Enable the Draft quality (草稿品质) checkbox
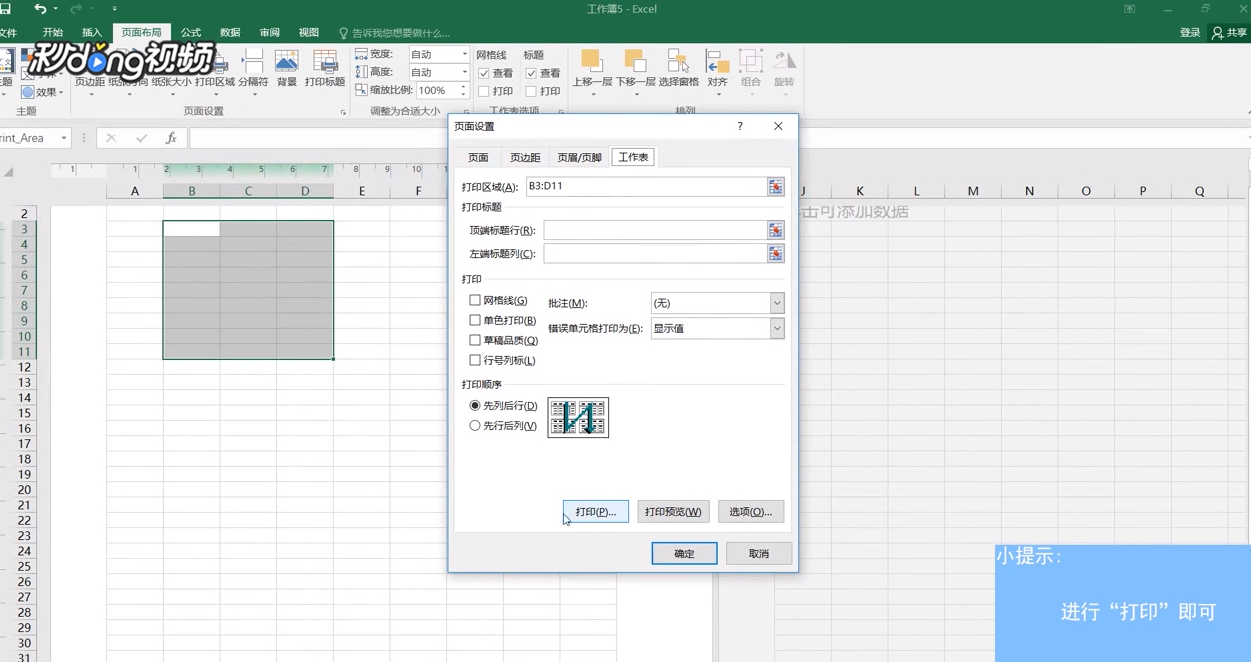This screenshot has height=662, width=1251. pos(475,340)
